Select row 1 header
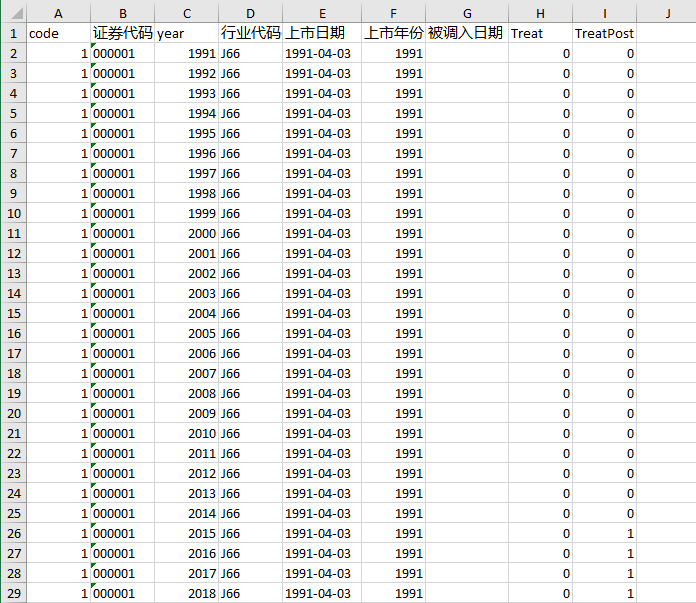The width and height of the screenshot is (696, 603). click(x=13, y=33)
